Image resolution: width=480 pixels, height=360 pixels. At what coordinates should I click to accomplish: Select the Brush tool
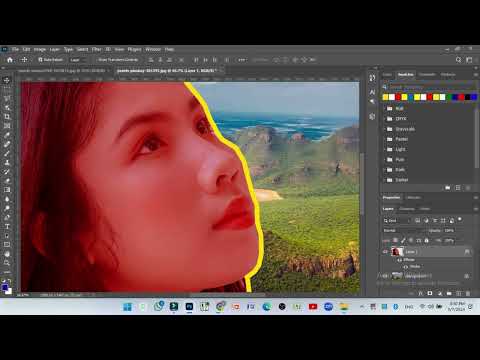tap(7, 153)
